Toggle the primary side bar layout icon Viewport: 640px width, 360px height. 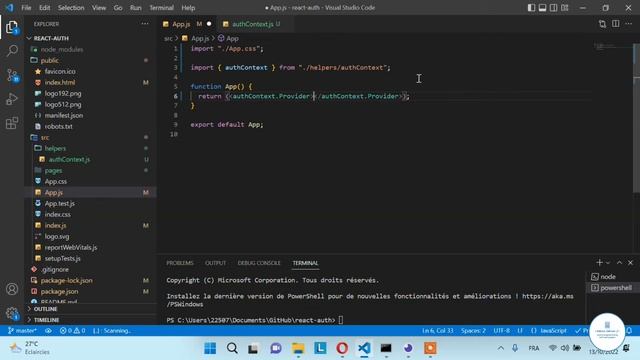click(531, 8)
